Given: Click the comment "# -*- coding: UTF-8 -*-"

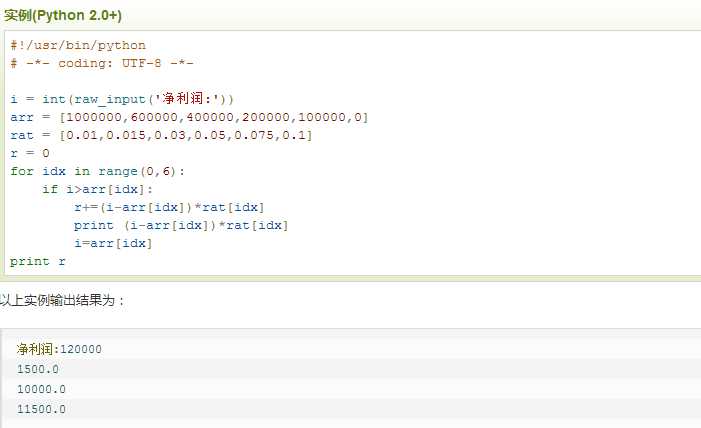Looking at the screenshot, I should (102, 63).
